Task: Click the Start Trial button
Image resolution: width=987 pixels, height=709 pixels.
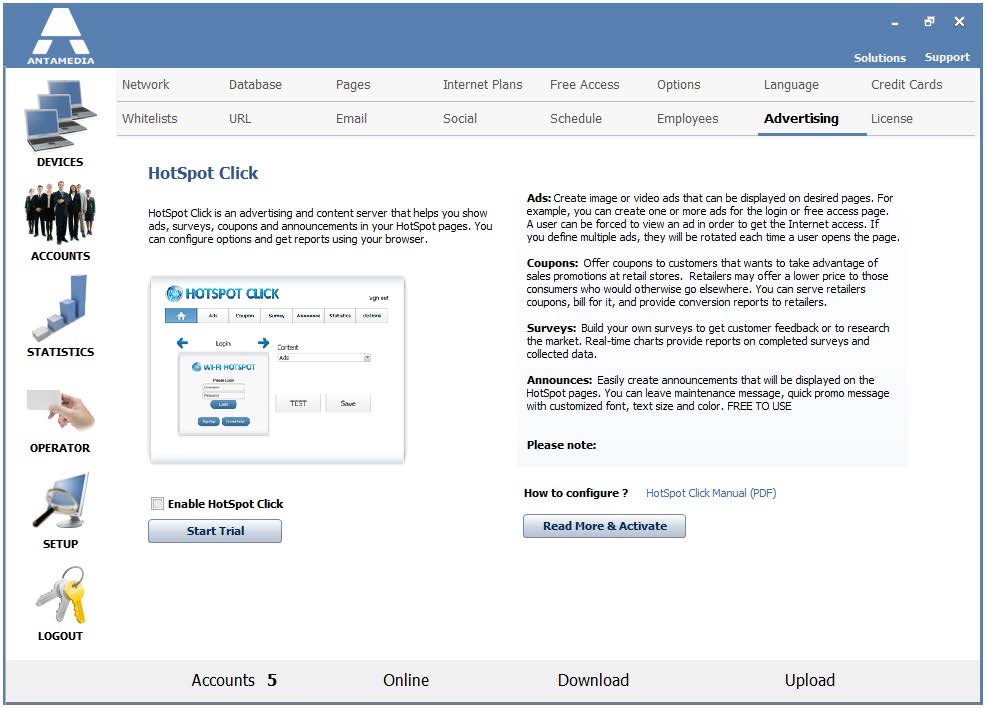Action: pyautogui.click(x=215, y=531)
